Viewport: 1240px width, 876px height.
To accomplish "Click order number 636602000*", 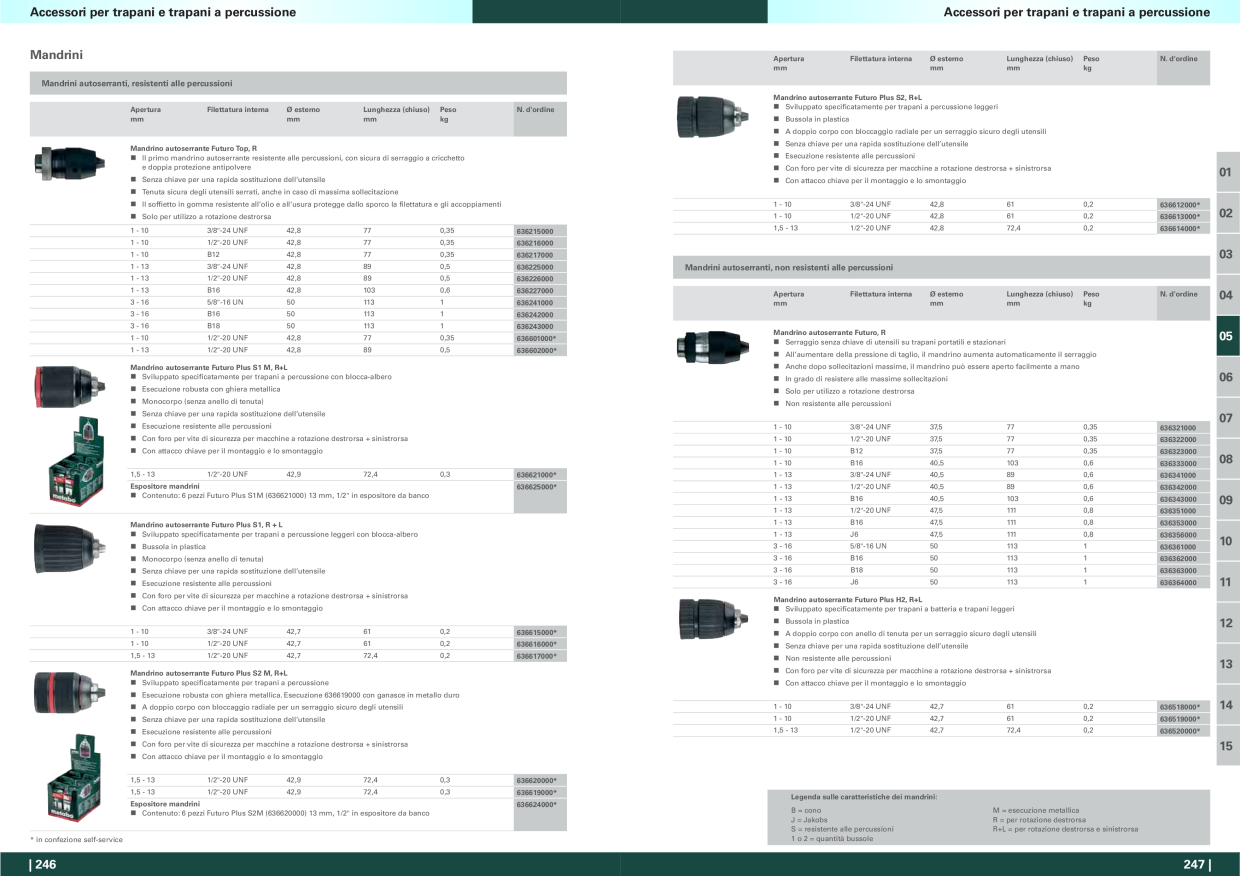I will pos(536,351).
